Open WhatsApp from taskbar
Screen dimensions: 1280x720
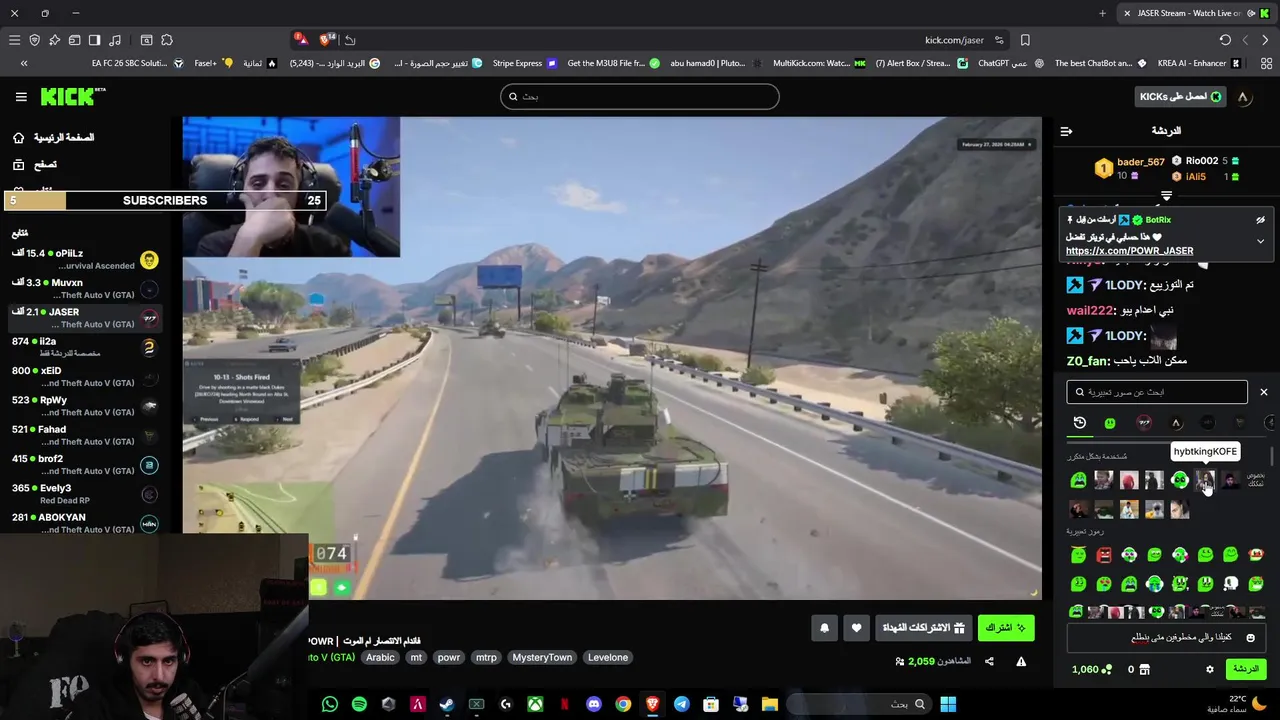coord(330,704)
